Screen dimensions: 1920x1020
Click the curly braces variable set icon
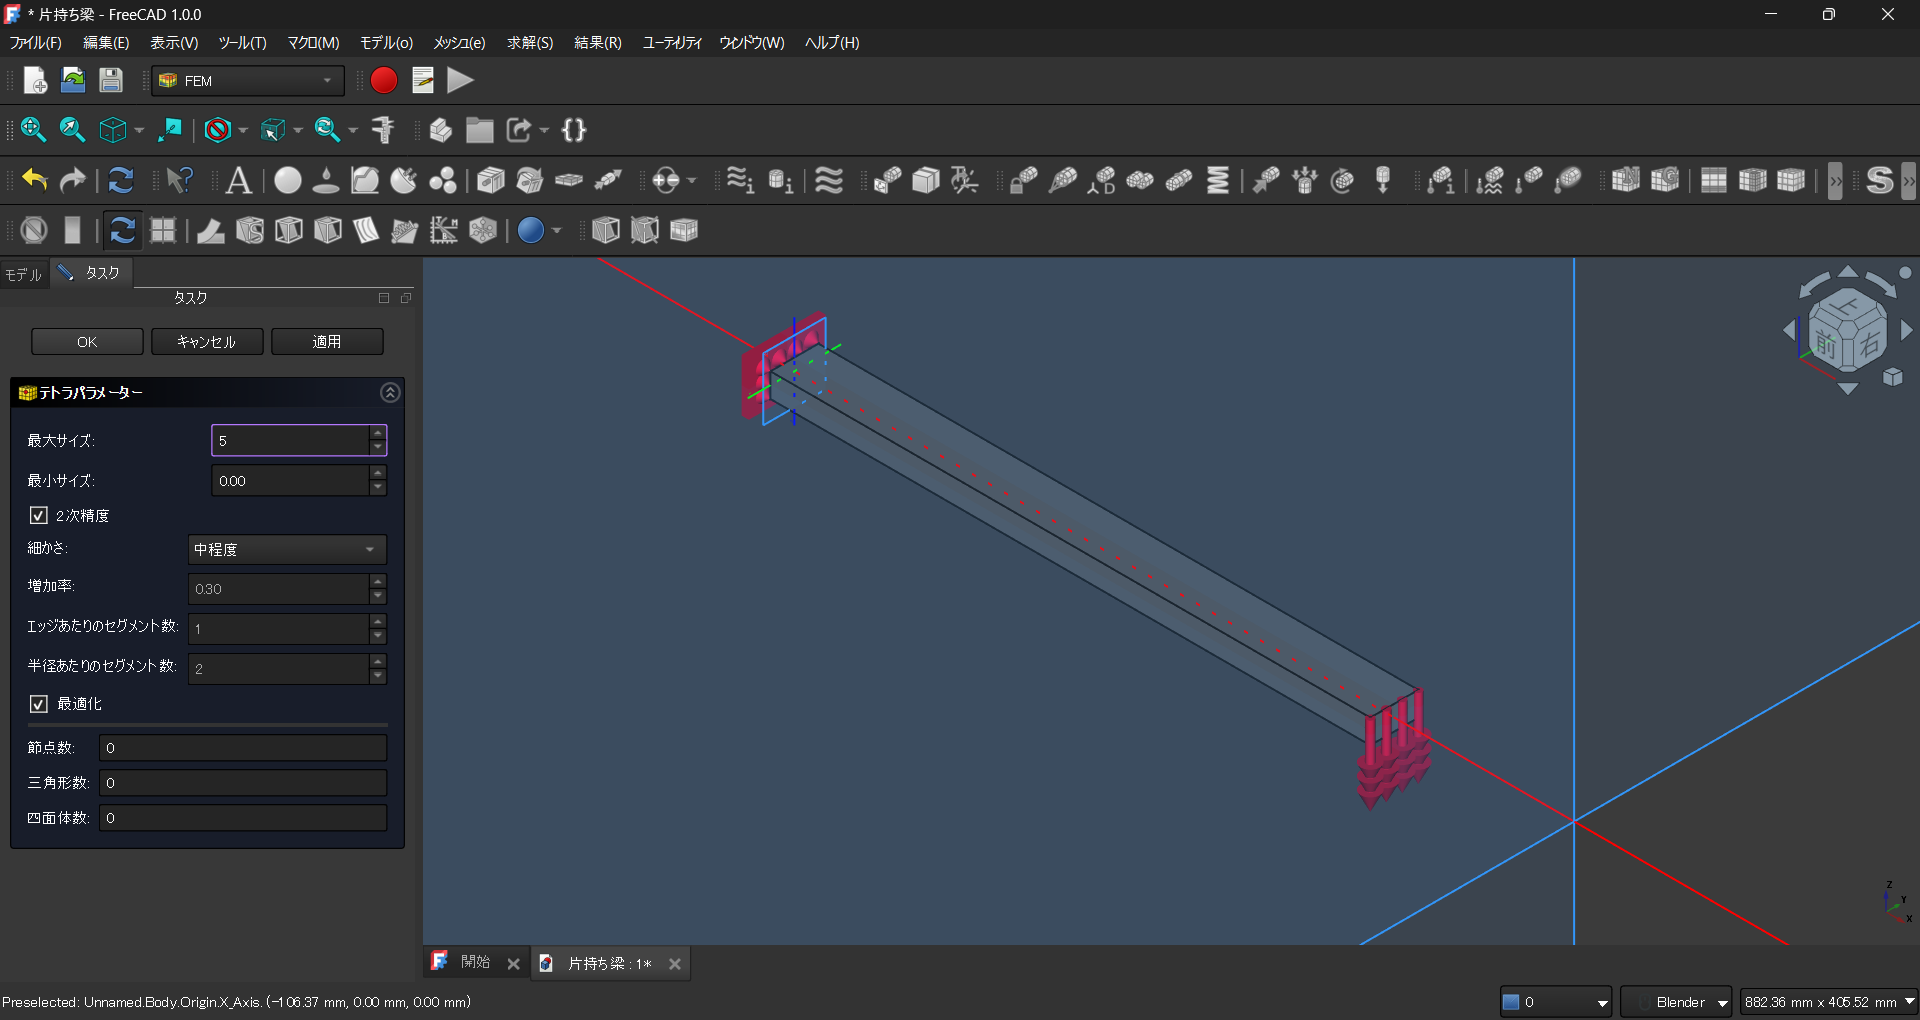click(574, 130)
